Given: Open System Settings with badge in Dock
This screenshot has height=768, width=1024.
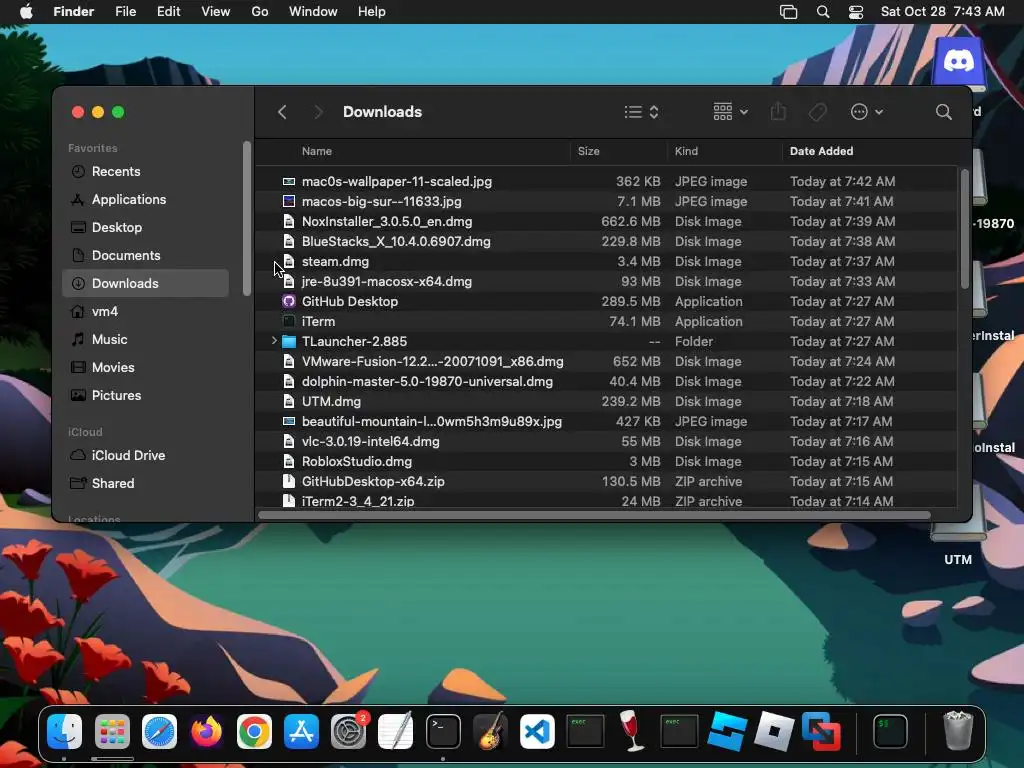Looking at the screenshot, I should coord(349,731).
